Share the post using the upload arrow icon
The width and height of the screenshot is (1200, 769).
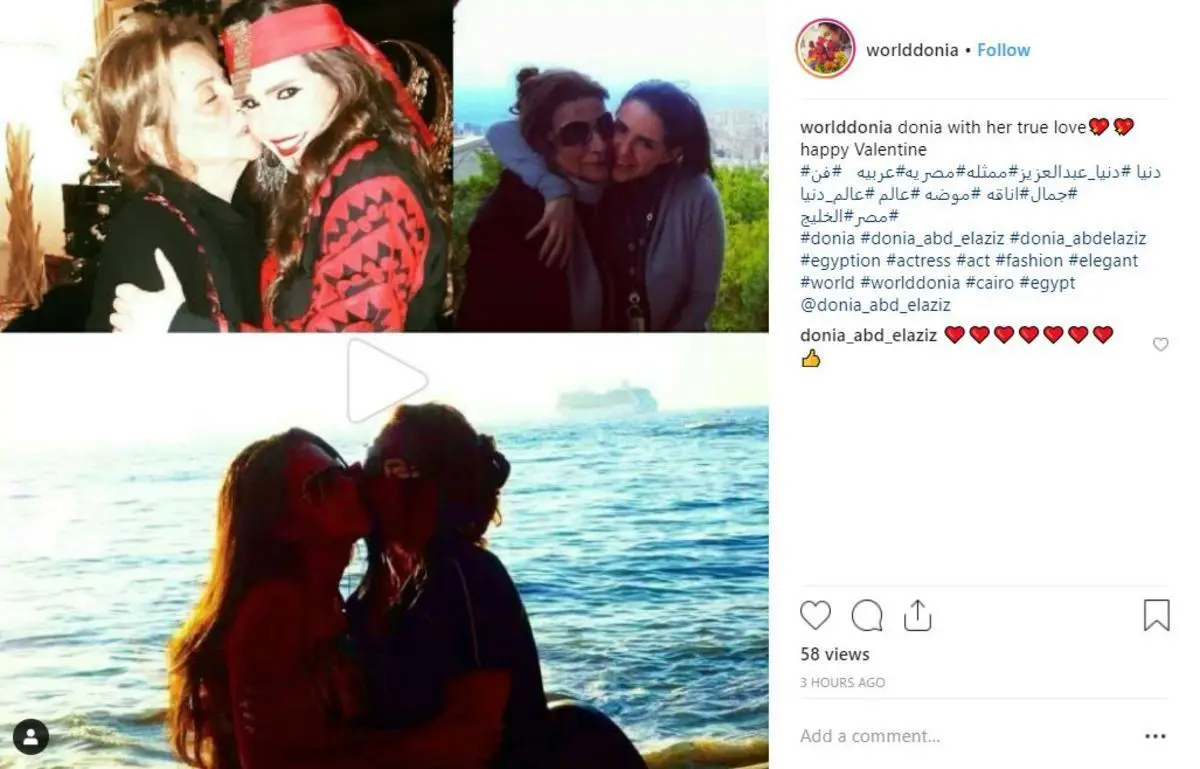tap(918, 615)
